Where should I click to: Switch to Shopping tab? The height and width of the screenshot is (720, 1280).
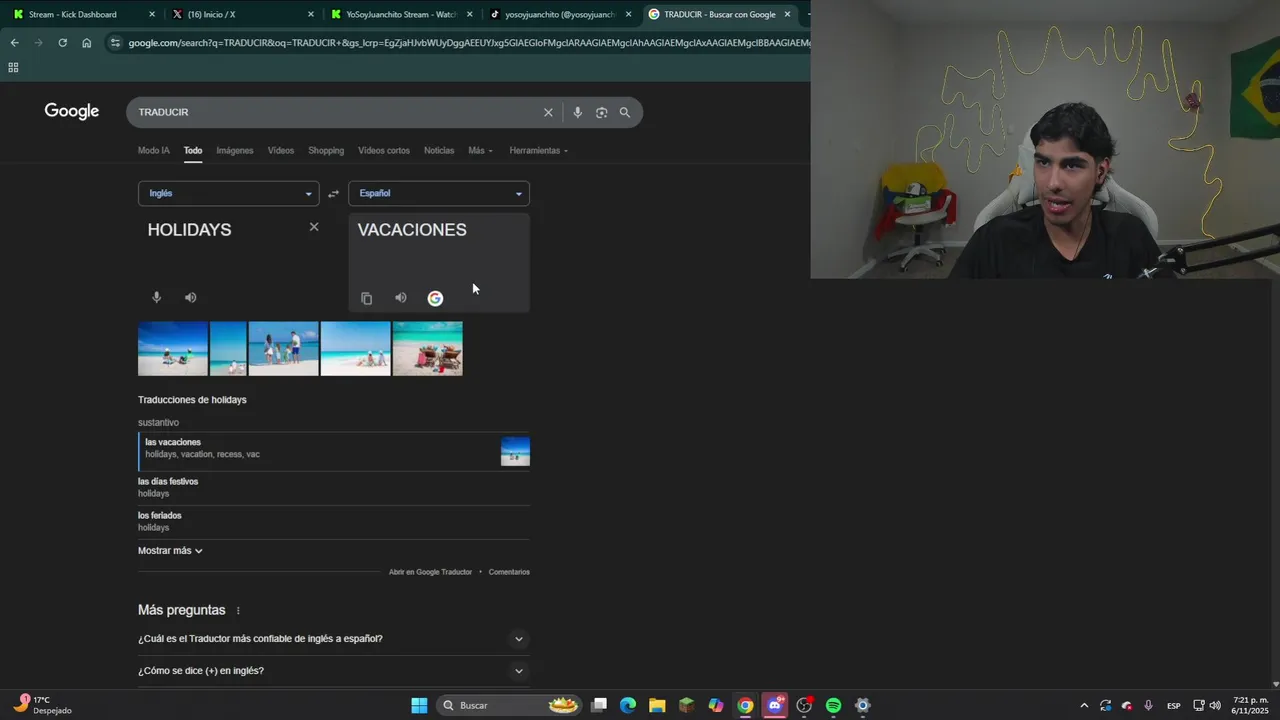click(x=326, y=151)
